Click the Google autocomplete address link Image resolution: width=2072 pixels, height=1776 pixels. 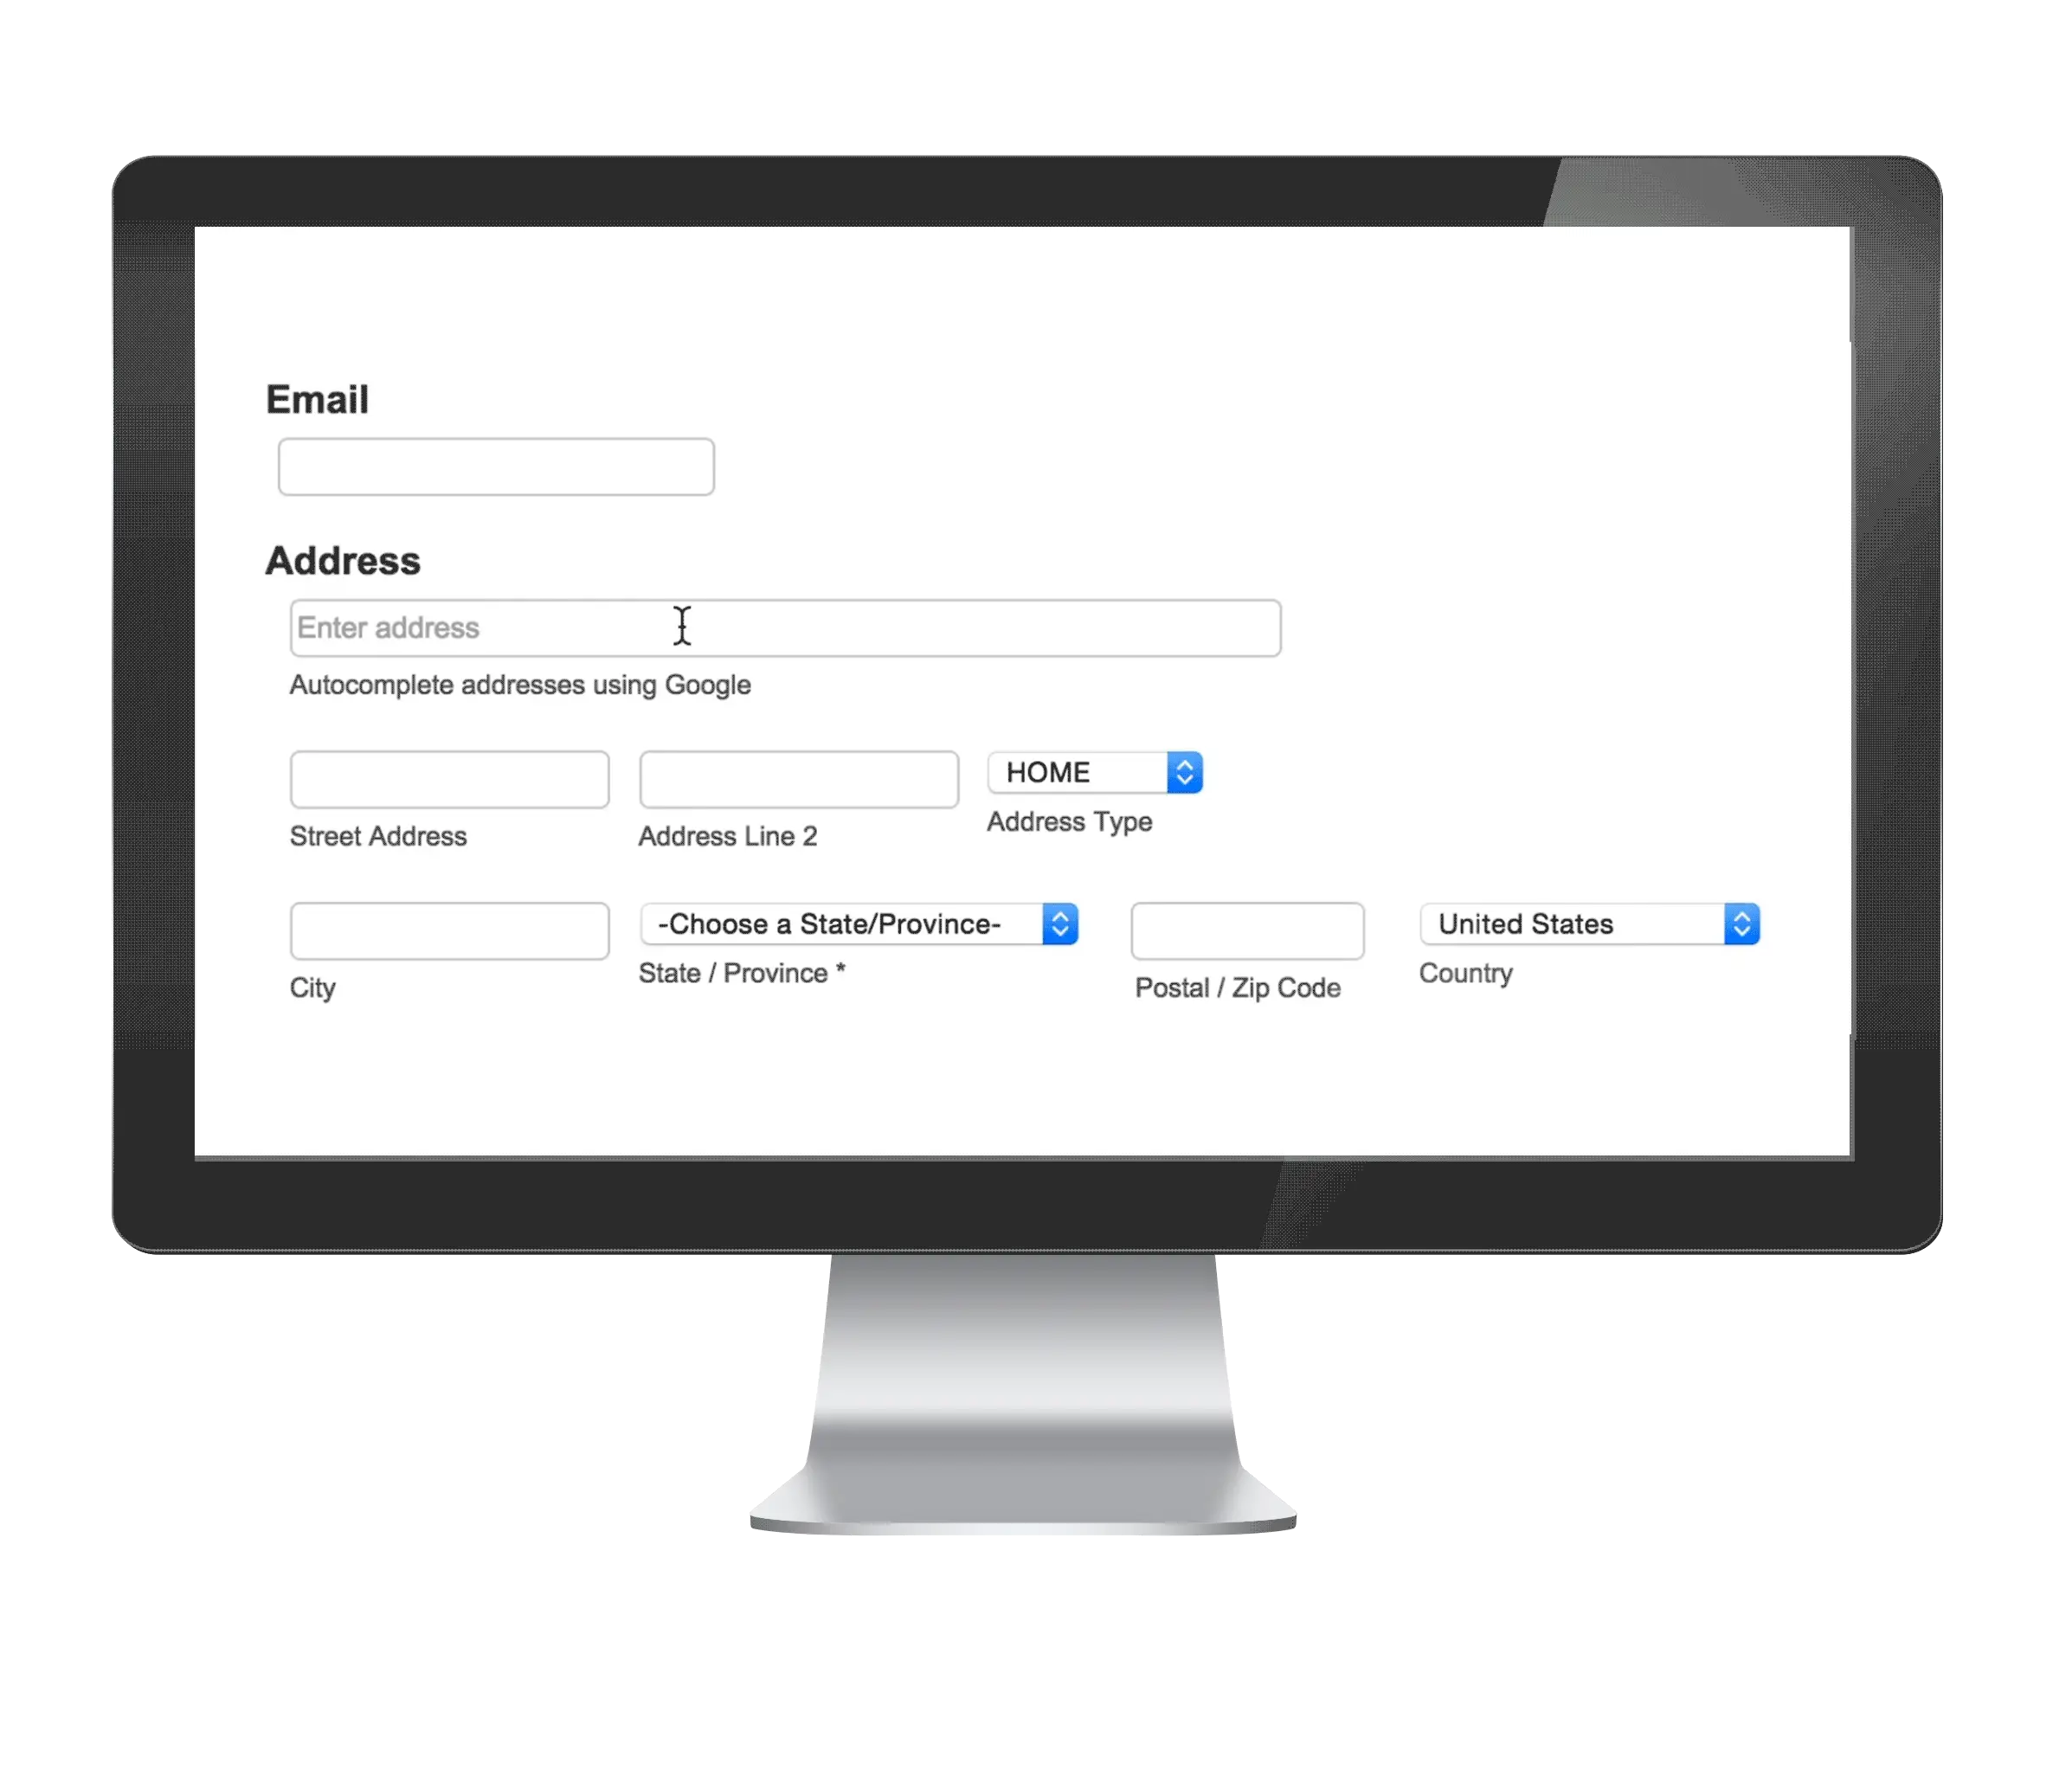(x=518, y=684)
